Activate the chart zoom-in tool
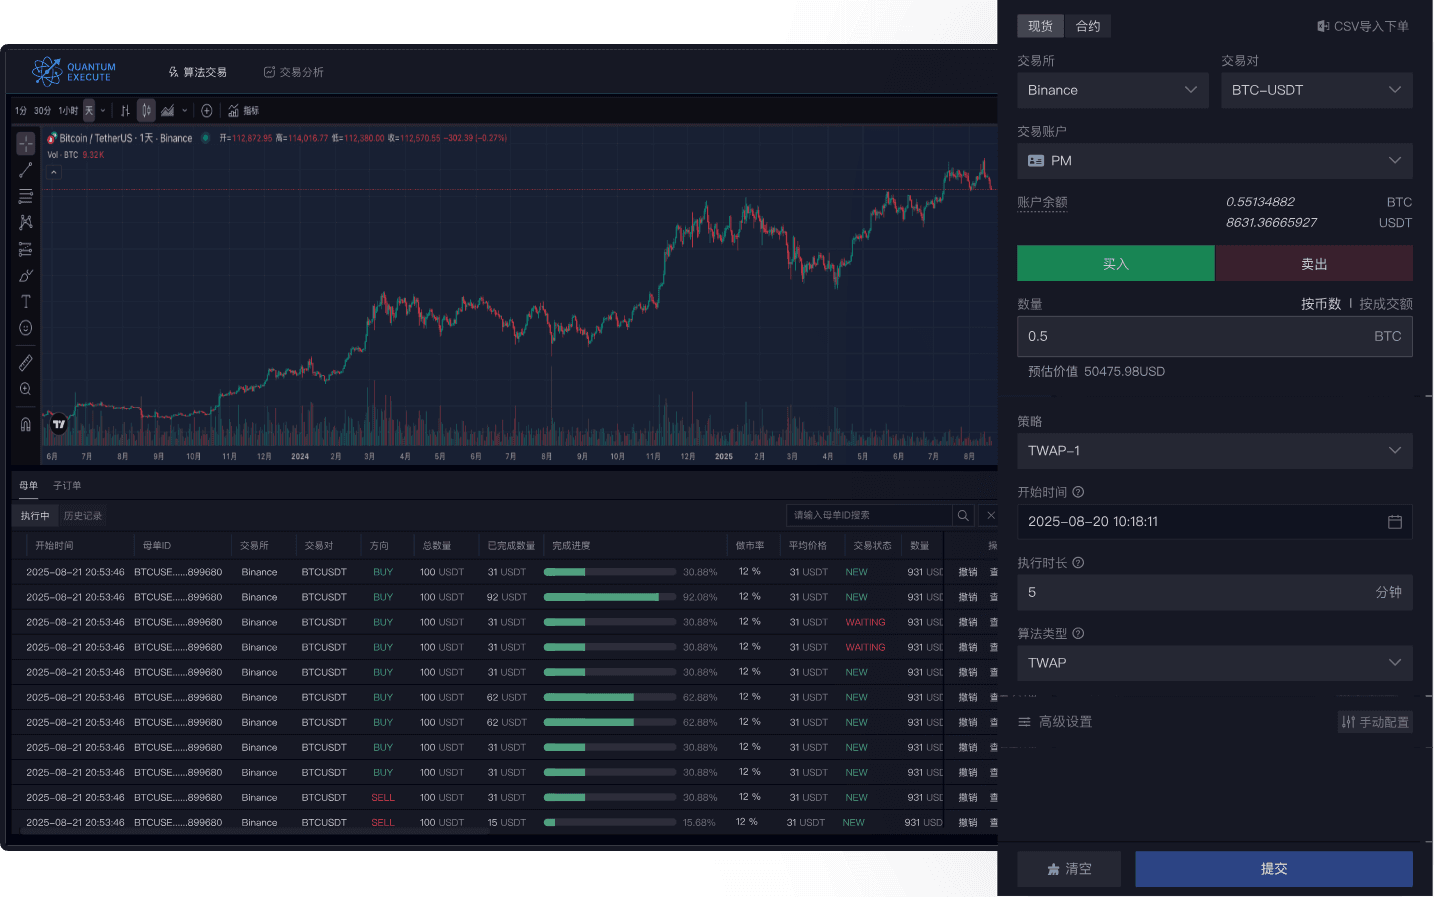 coord(26,389)
